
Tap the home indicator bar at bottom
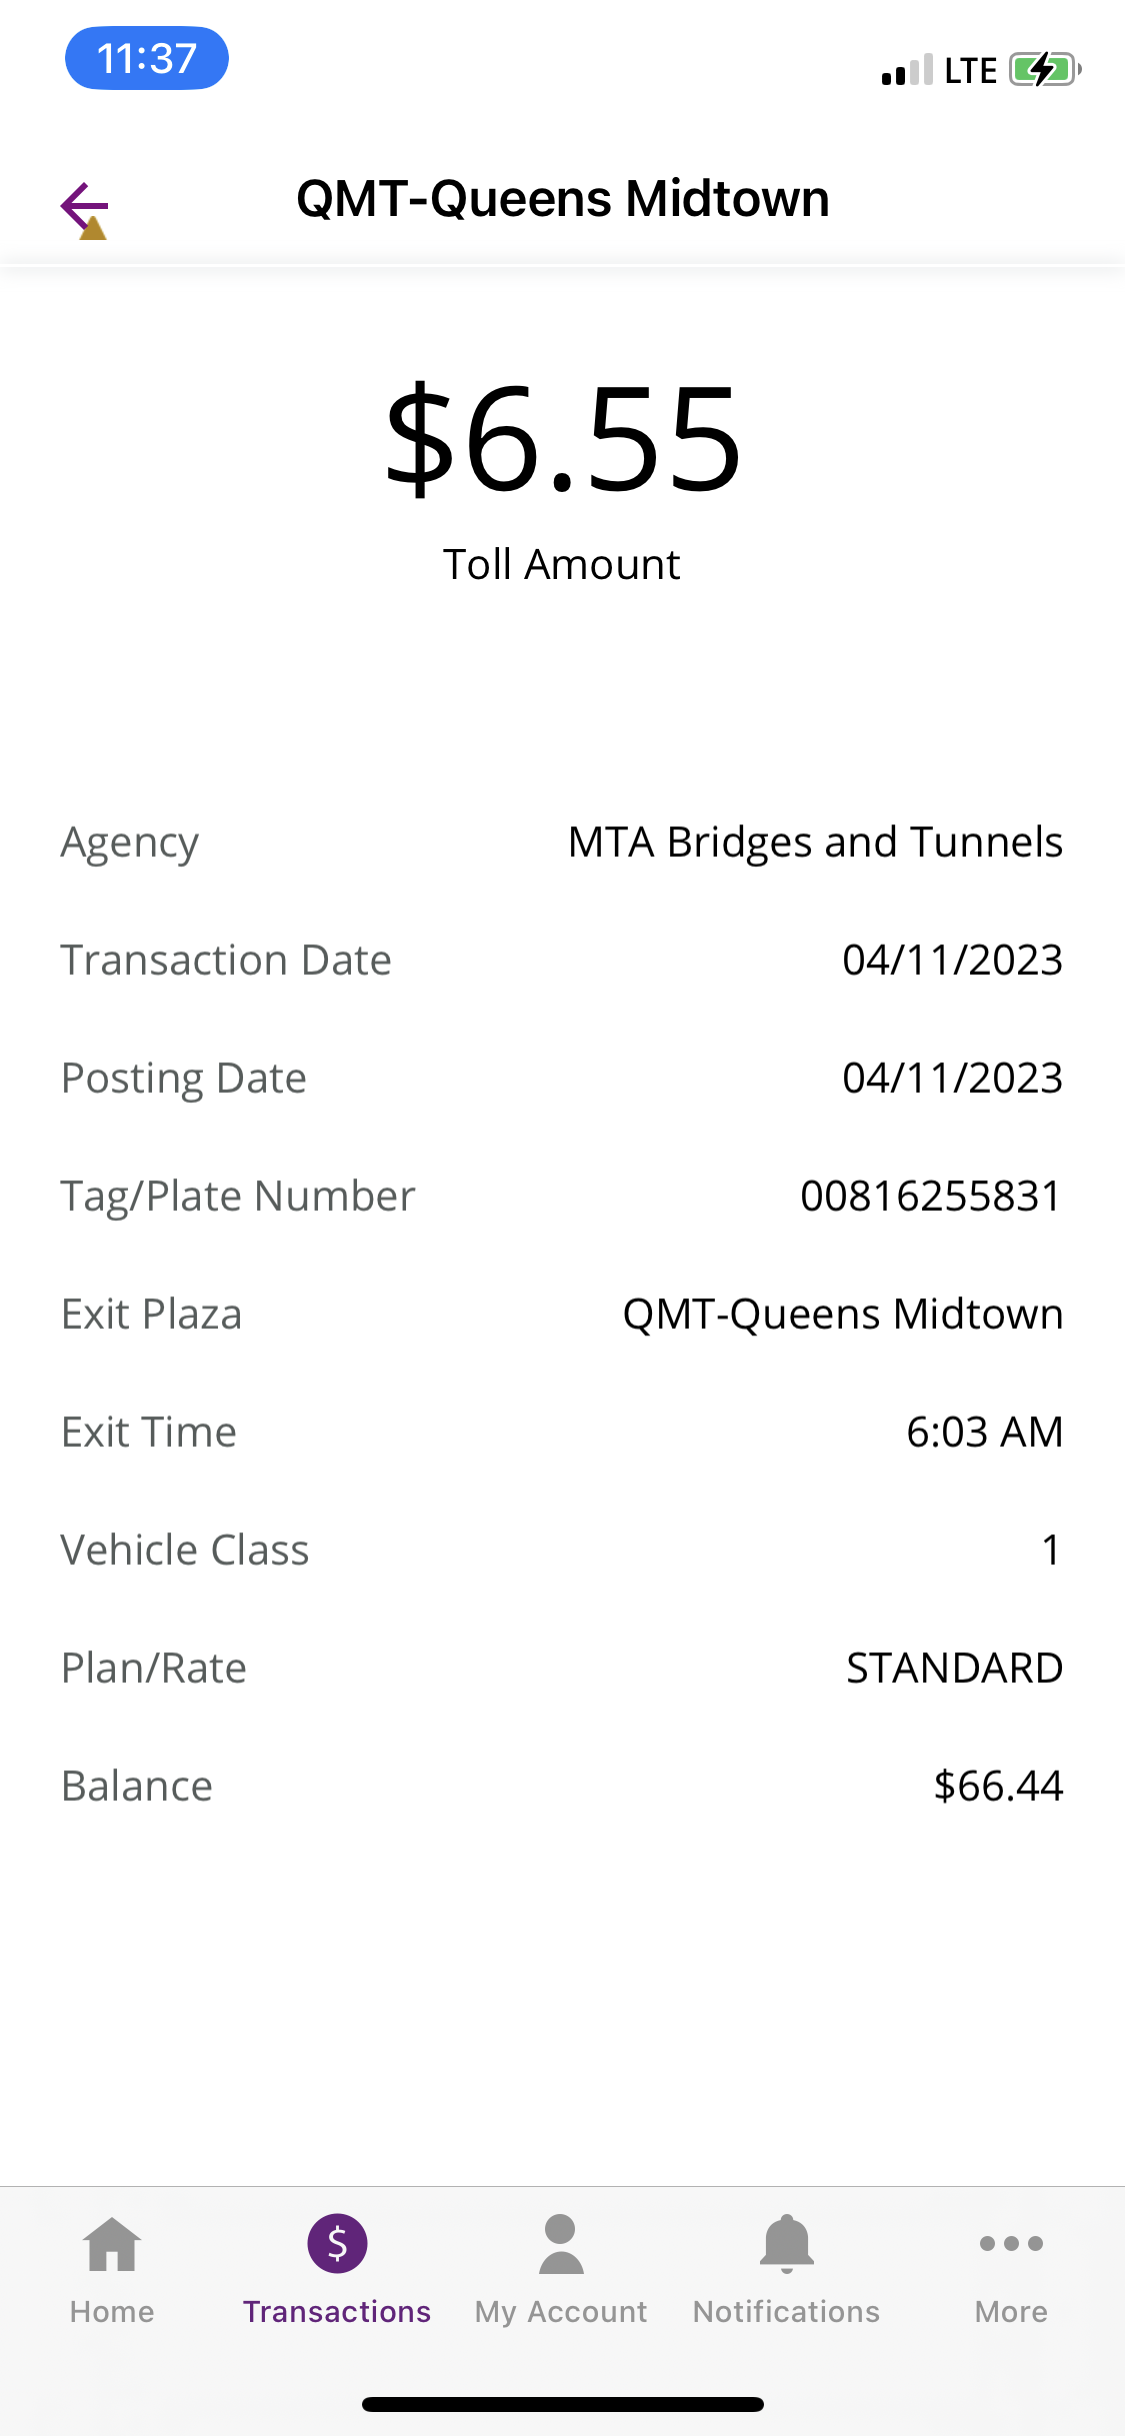tap(563, 2404)
